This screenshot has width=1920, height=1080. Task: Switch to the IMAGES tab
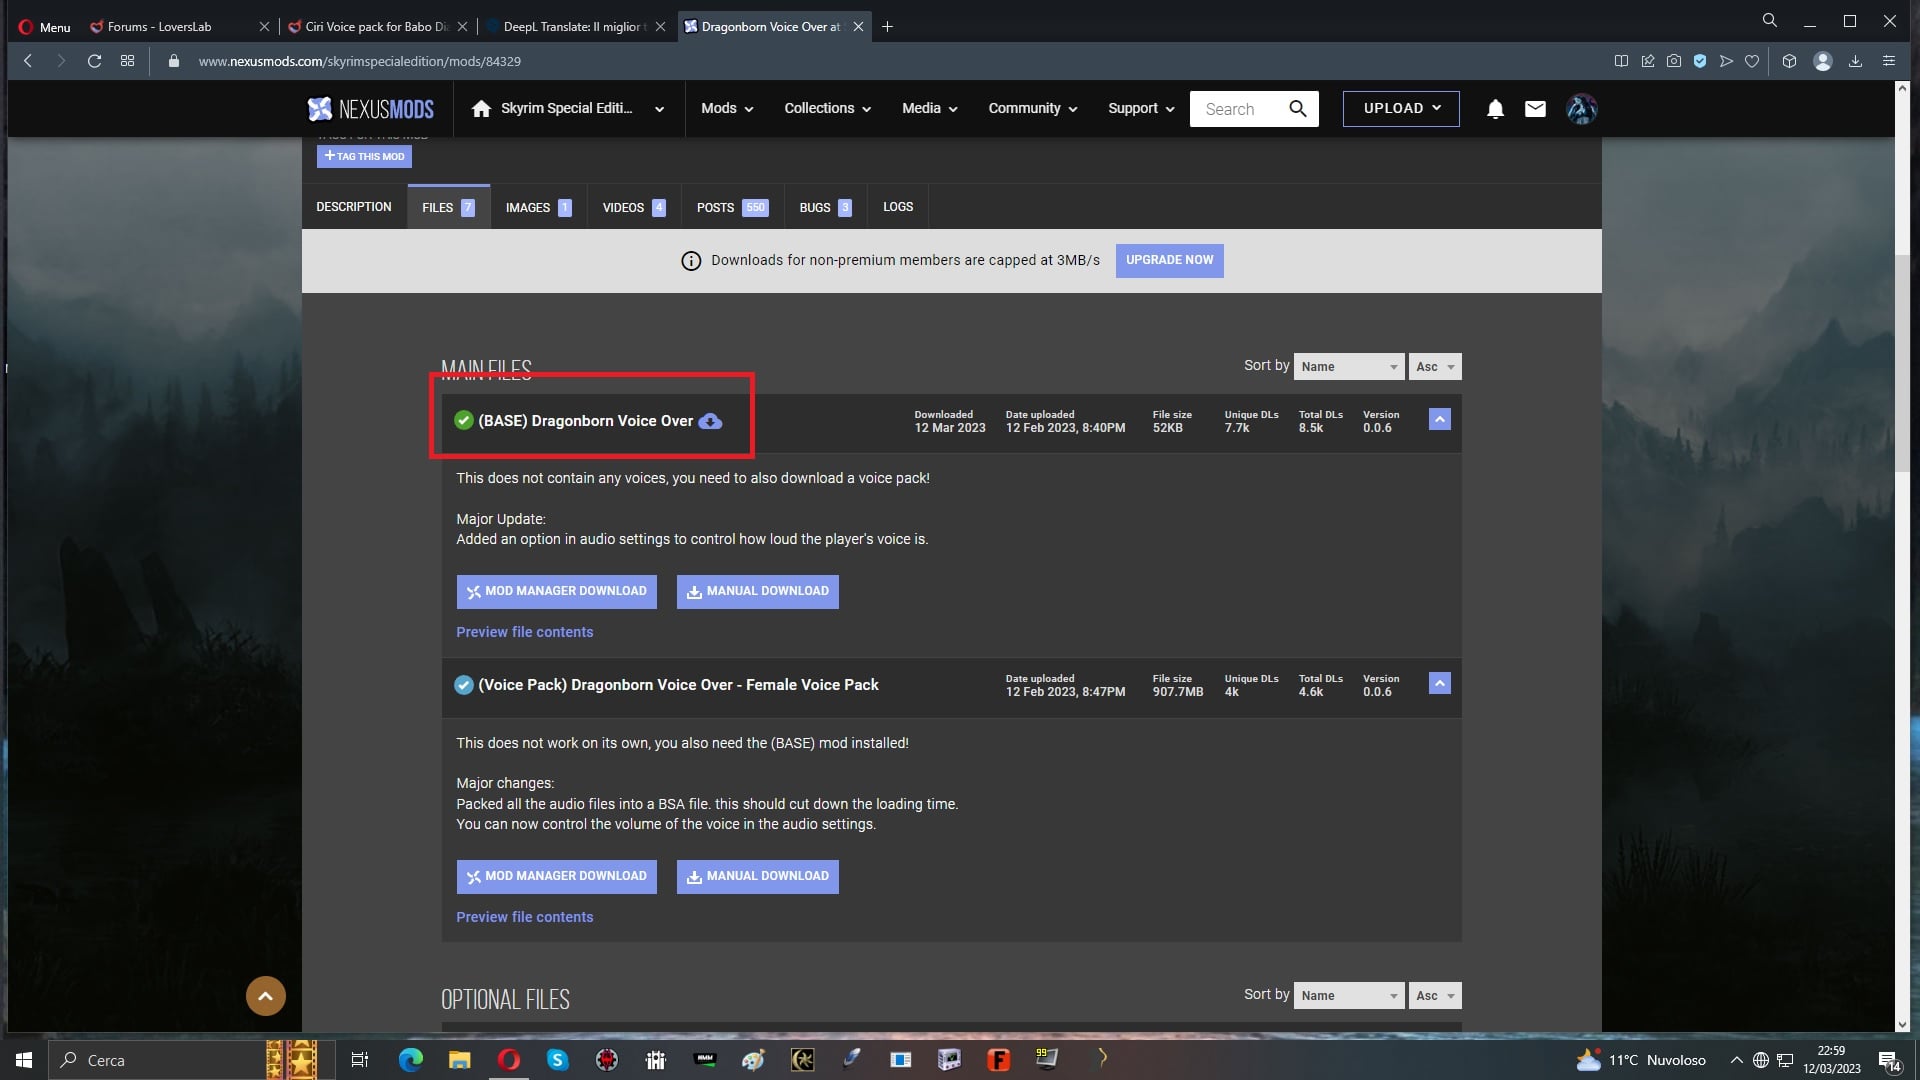coord(538,207)
